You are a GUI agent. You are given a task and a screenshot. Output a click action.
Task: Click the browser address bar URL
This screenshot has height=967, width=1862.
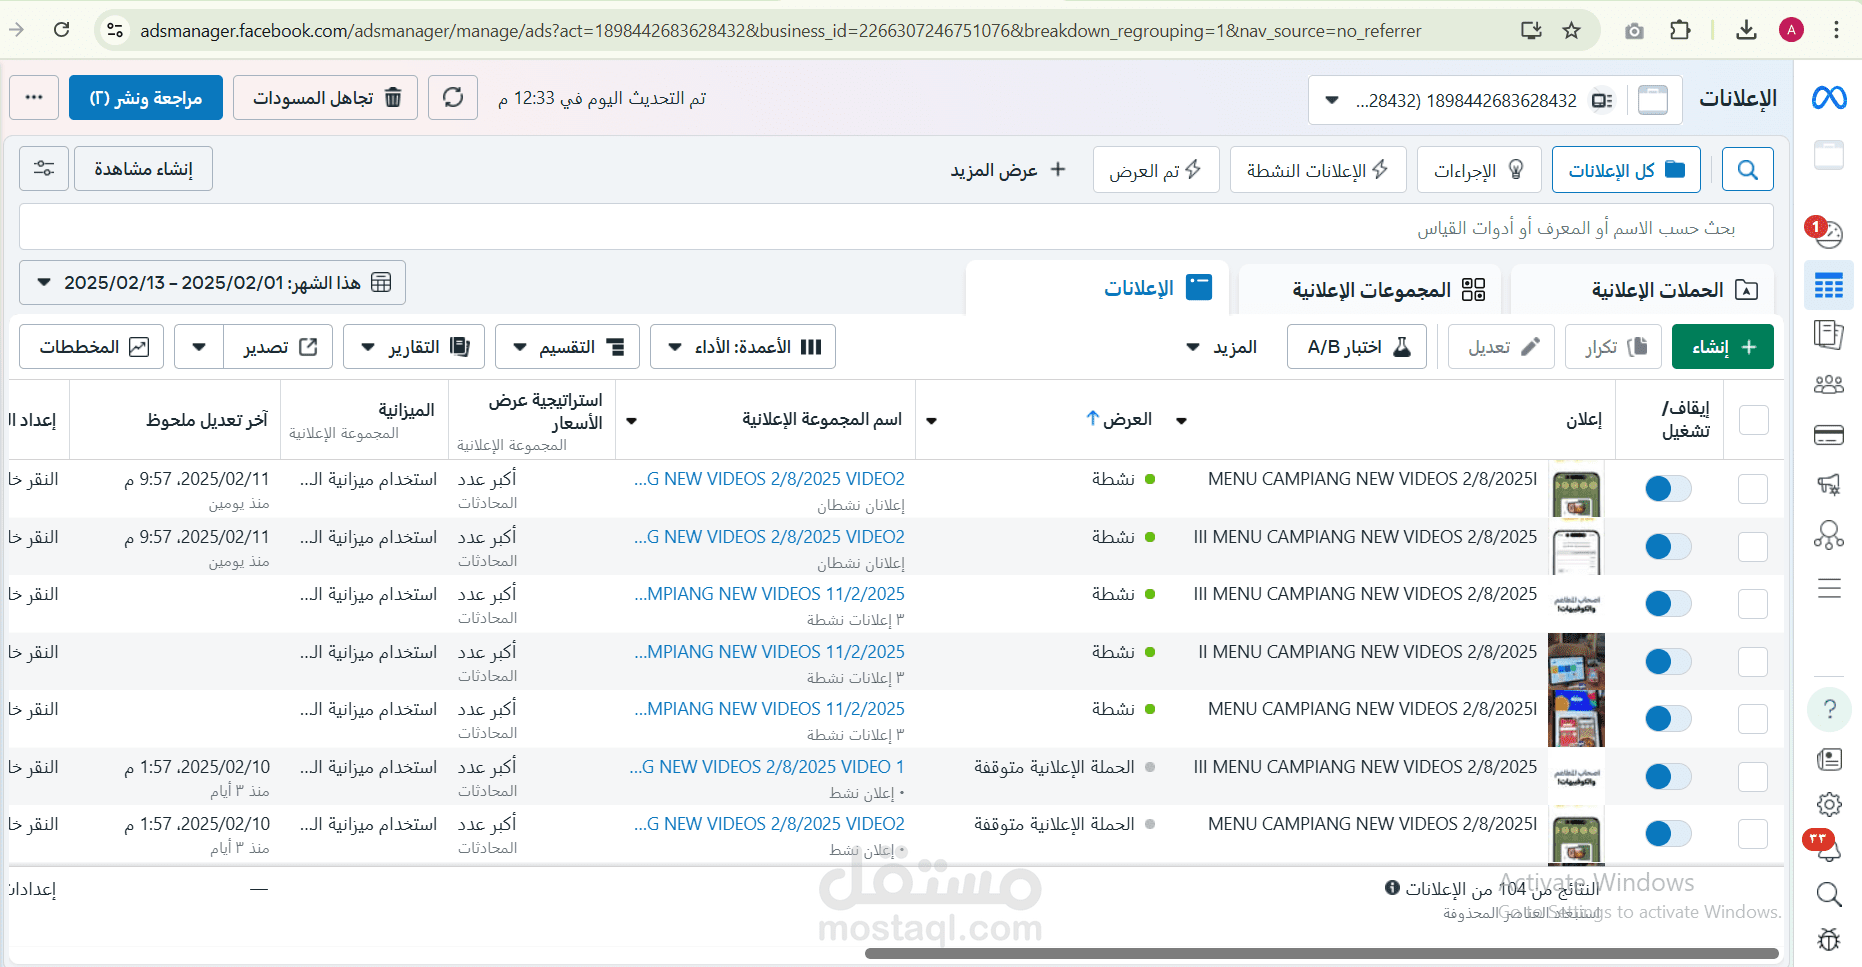[780, 31]
